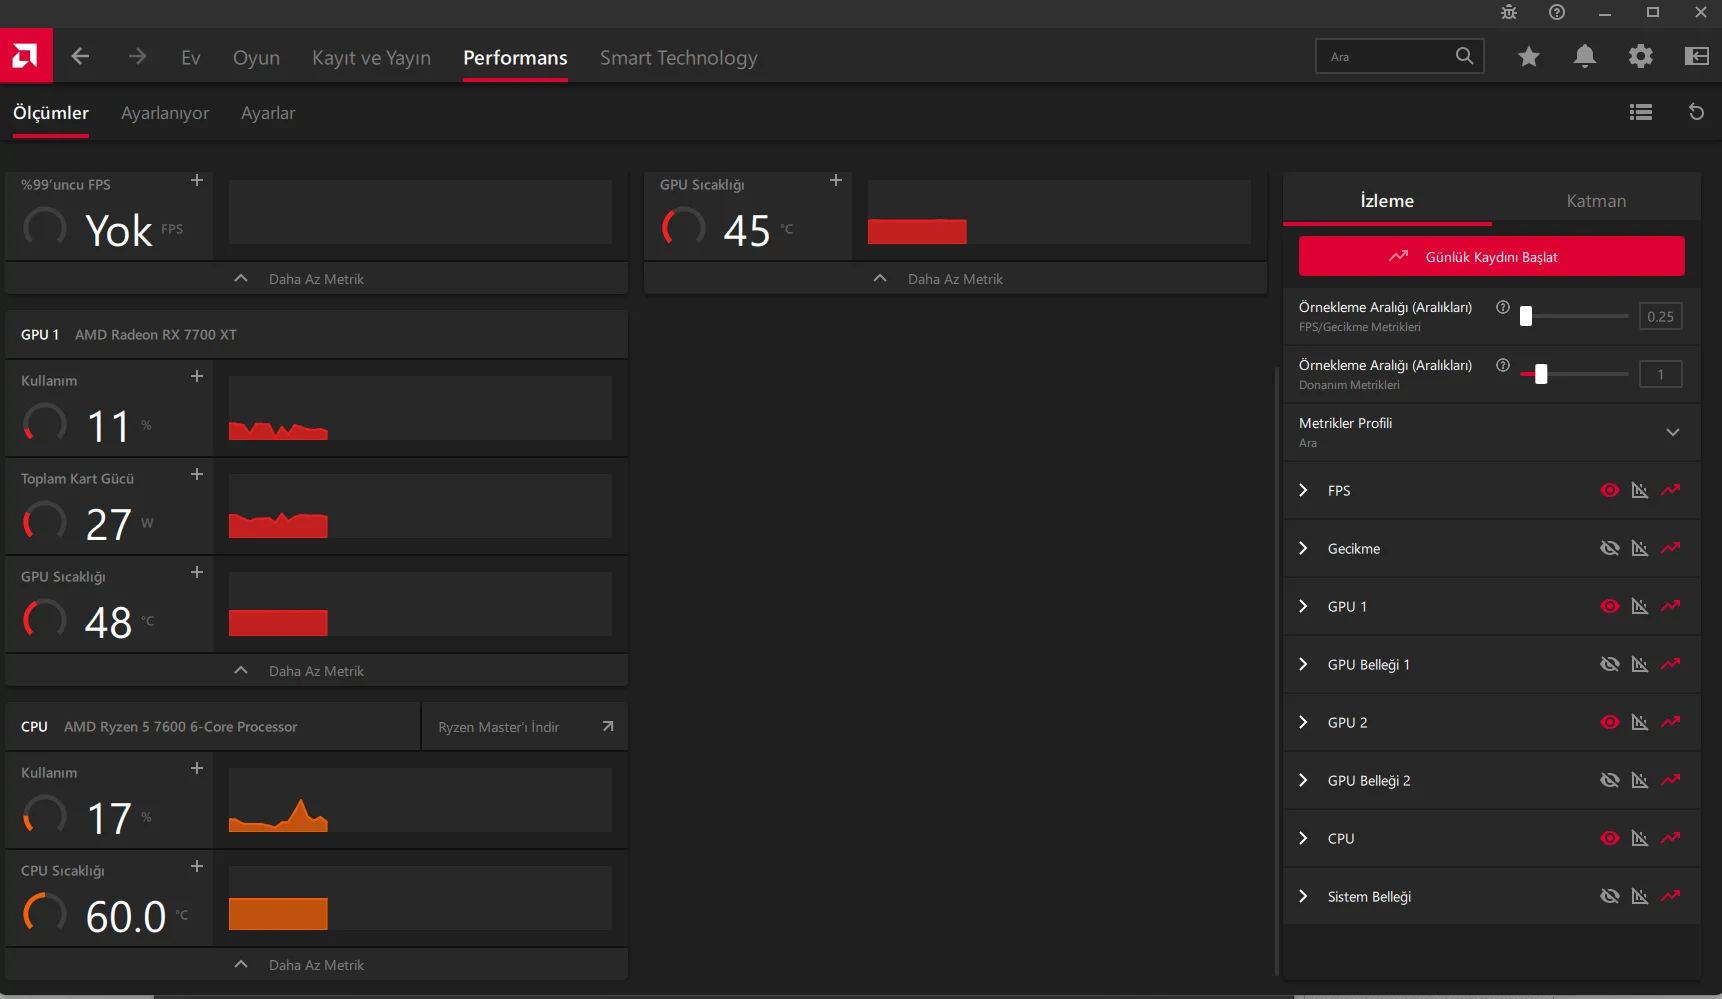1722x999 pixels.
Task: Adjust FPS/Gecikme sampling interval slider
Action: pyautogui.click(x=1574, y=316)
